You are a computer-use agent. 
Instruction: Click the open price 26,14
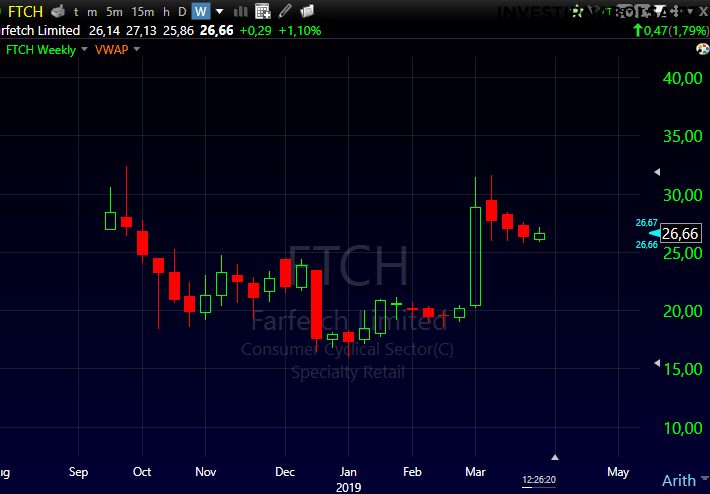coord(104,31)
